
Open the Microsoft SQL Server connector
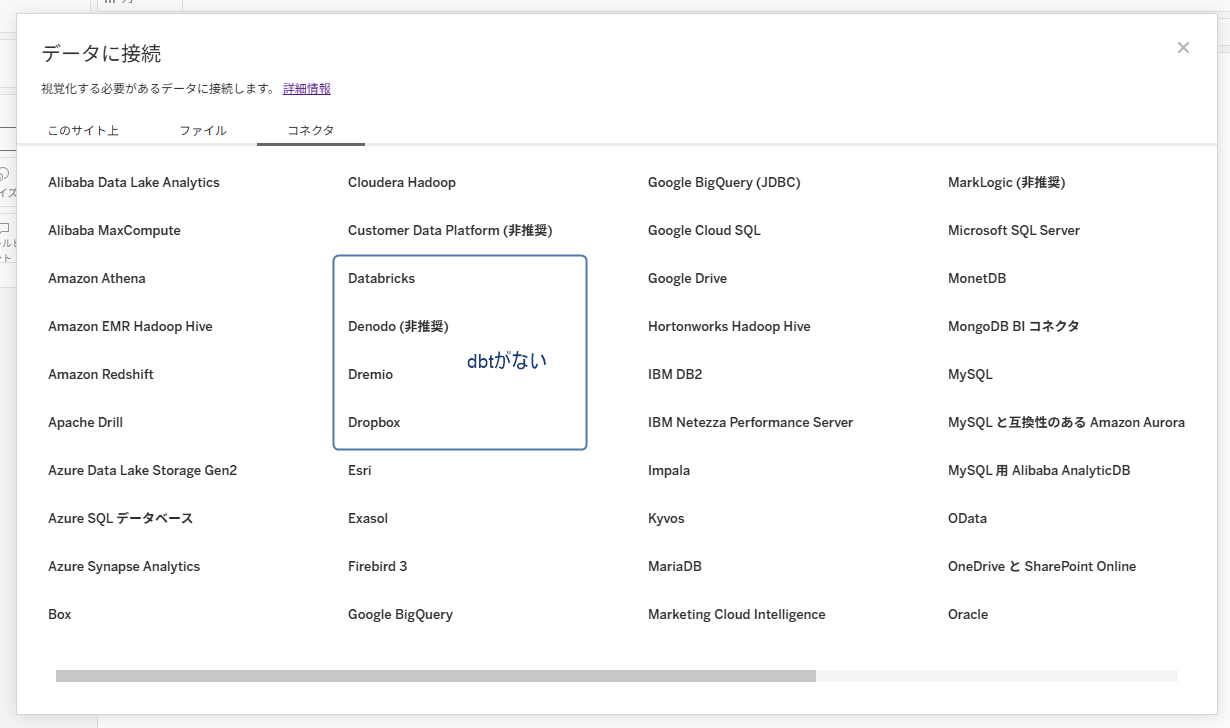pos(1014,231)
